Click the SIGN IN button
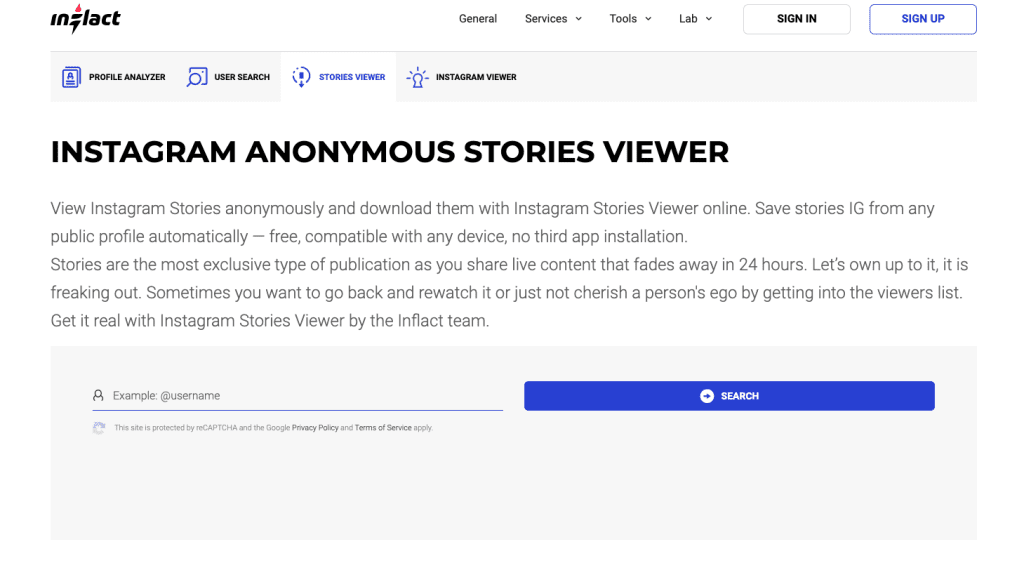This screenshot has height=563, width=1024. coord(797,19)
